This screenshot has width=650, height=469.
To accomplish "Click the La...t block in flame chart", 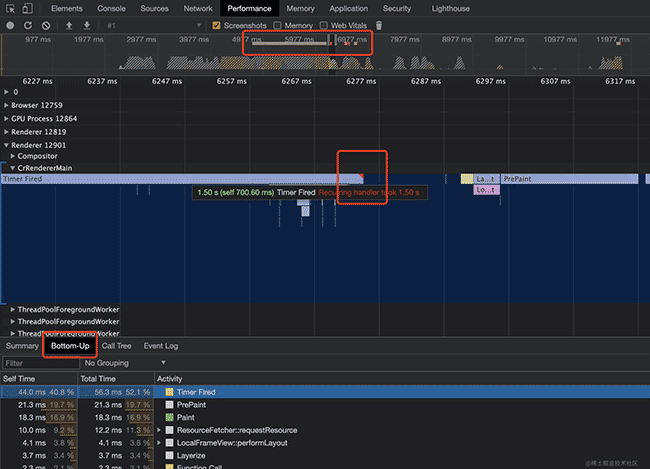I will (487, 179).
